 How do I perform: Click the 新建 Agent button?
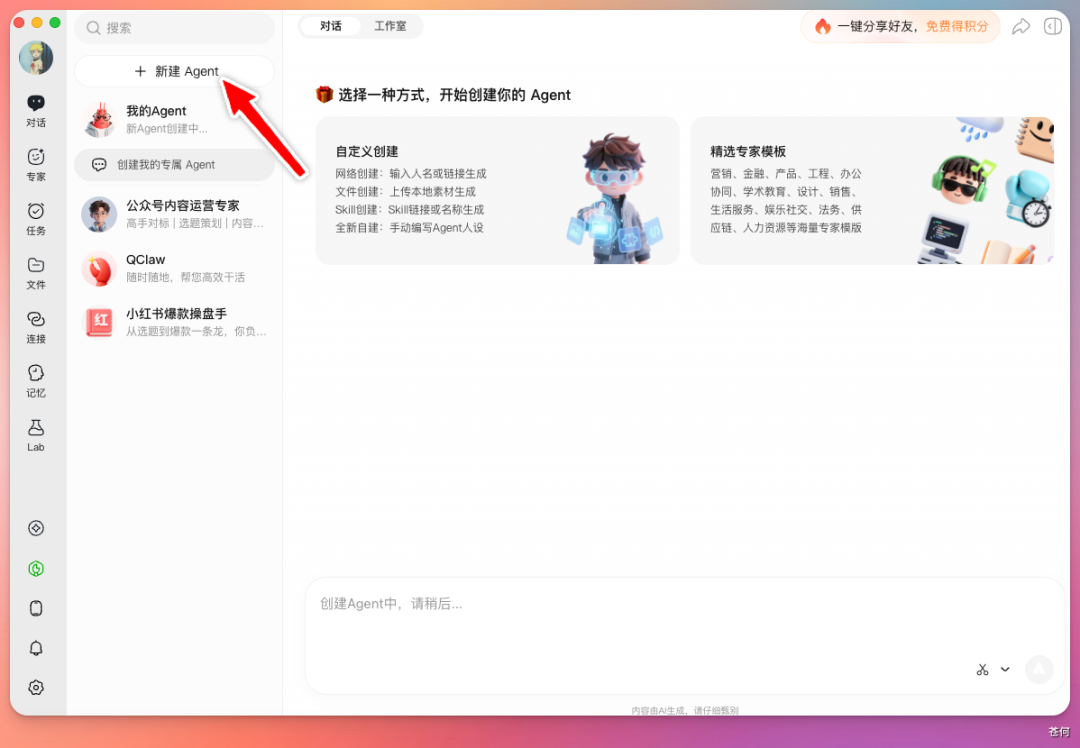pyautogui.click(x=174, y=71)
